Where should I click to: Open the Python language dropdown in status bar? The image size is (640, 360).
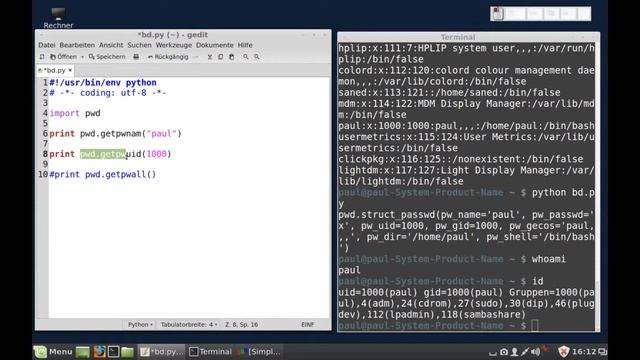[140, 324]
